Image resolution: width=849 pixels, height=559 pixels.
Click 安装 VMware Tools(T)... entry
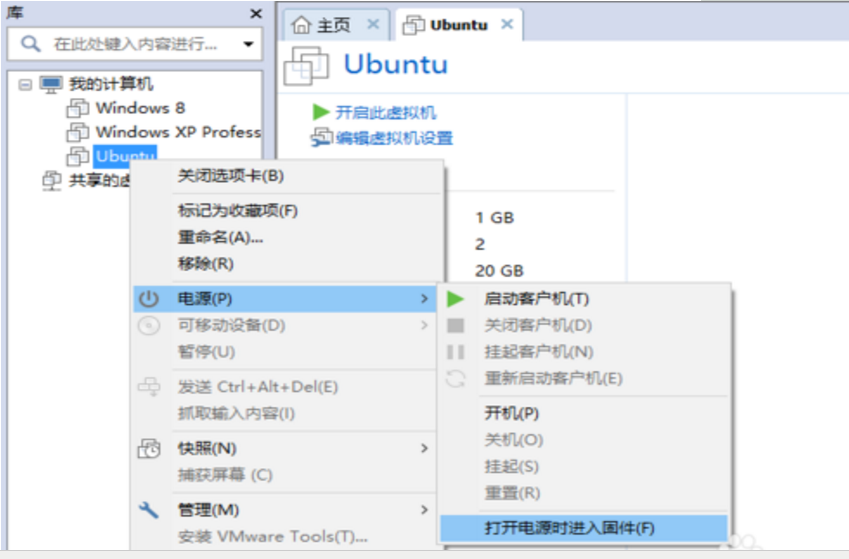[x=272, y=536]
